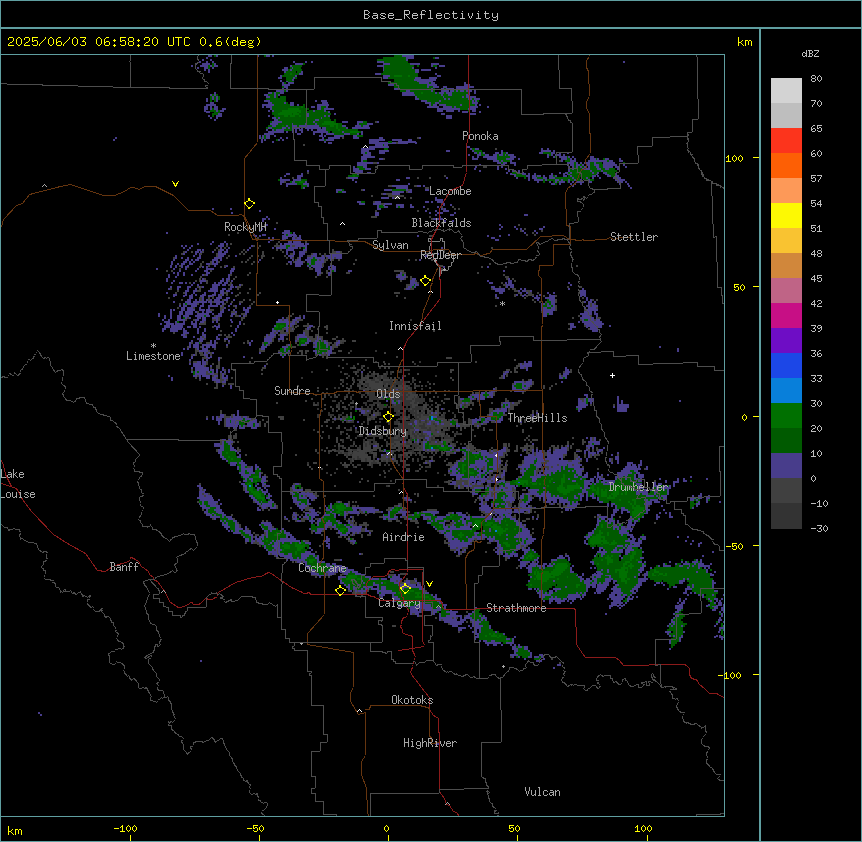Click the dBZ legend heading

coord(810,53)
